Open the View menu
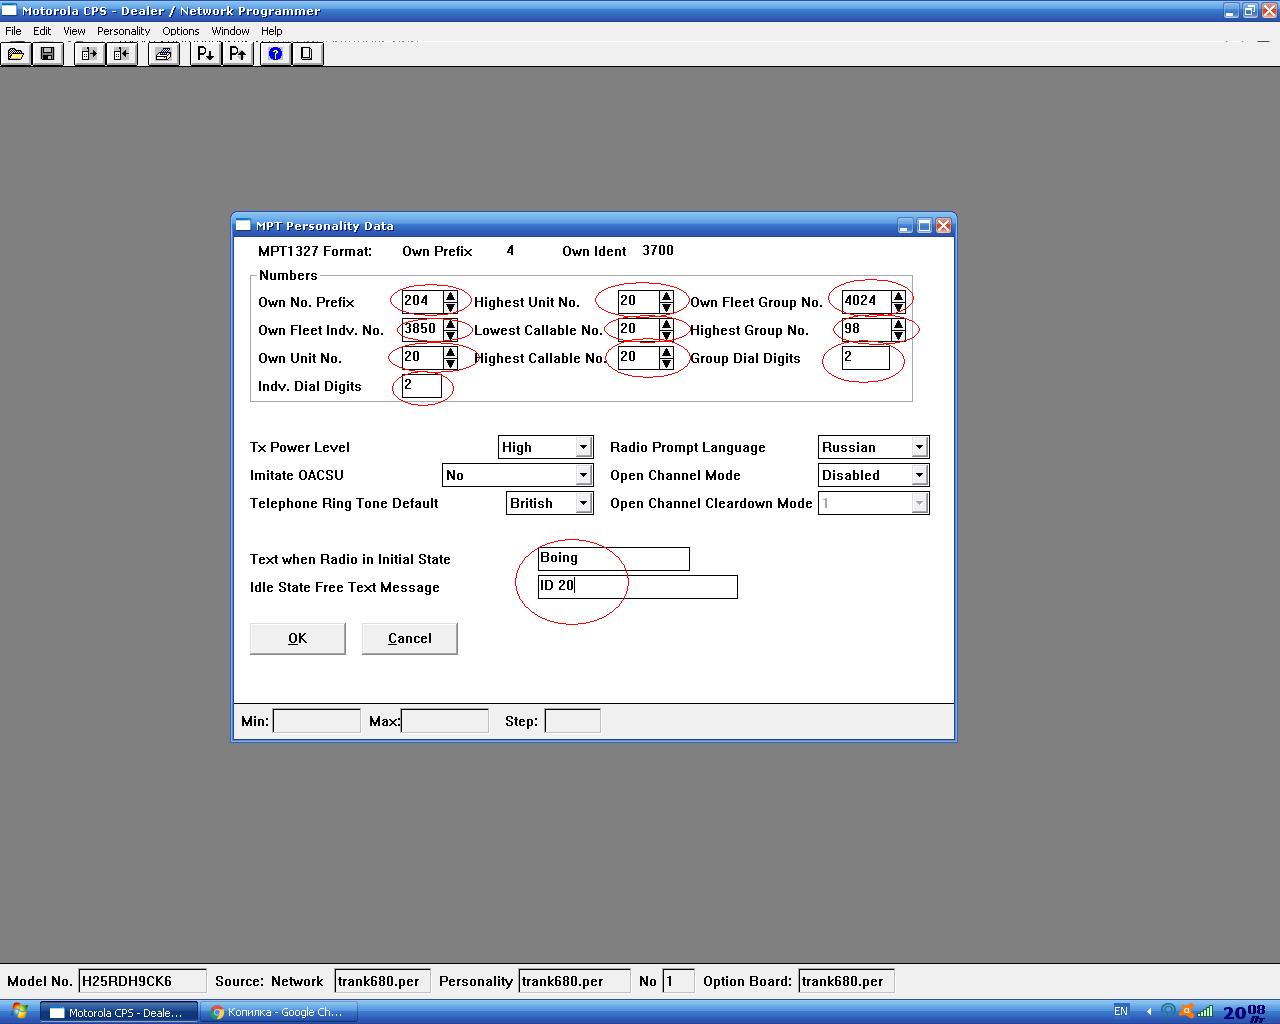The height and width of the screenshot is (1024, 1280). pyautogui.click(x=74, y=31)
